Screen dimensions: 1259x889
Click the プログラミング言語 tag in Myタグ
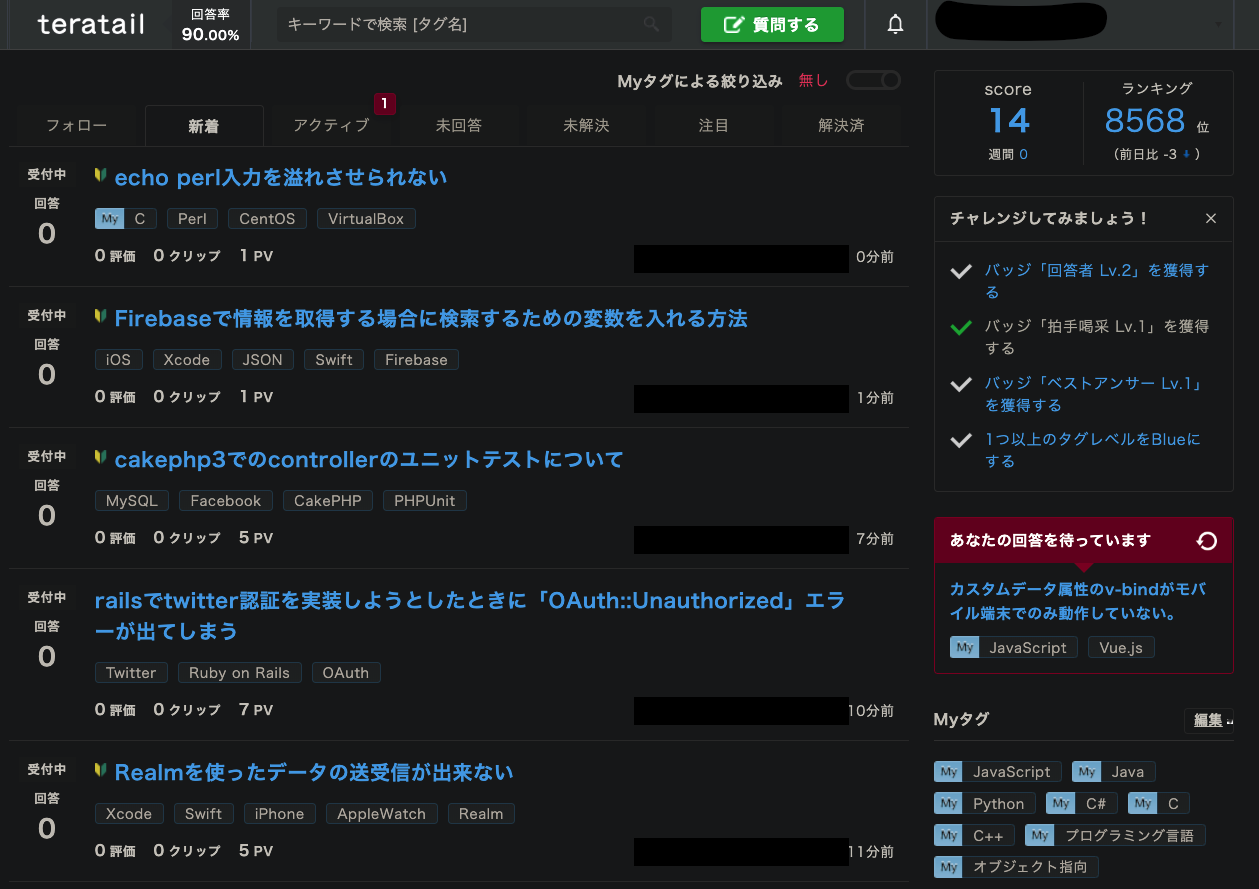pos(1116,836)
